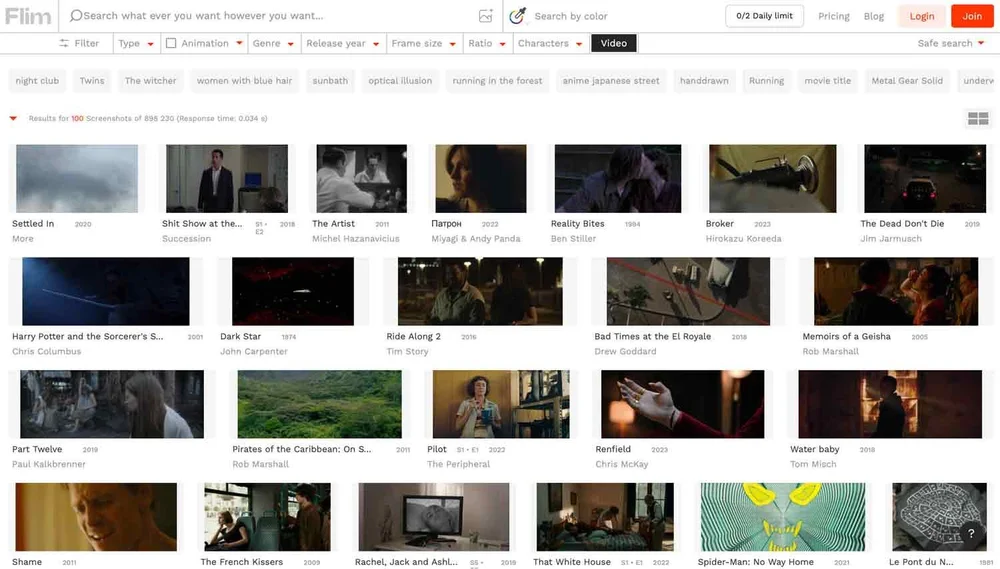
Task: Click the Filter sliders icon
Action: point(64,43)
